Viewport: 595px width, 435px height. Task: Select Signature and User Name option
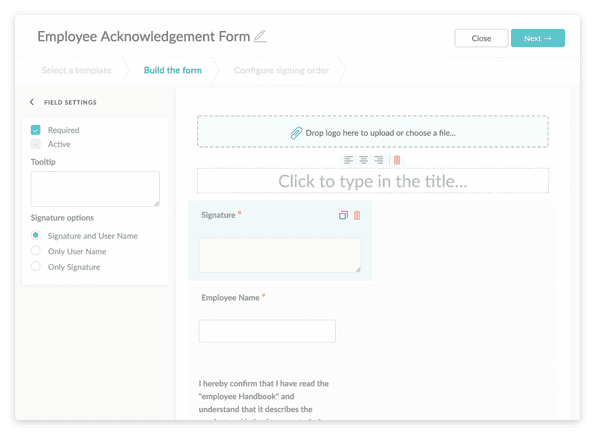[36, 235]
